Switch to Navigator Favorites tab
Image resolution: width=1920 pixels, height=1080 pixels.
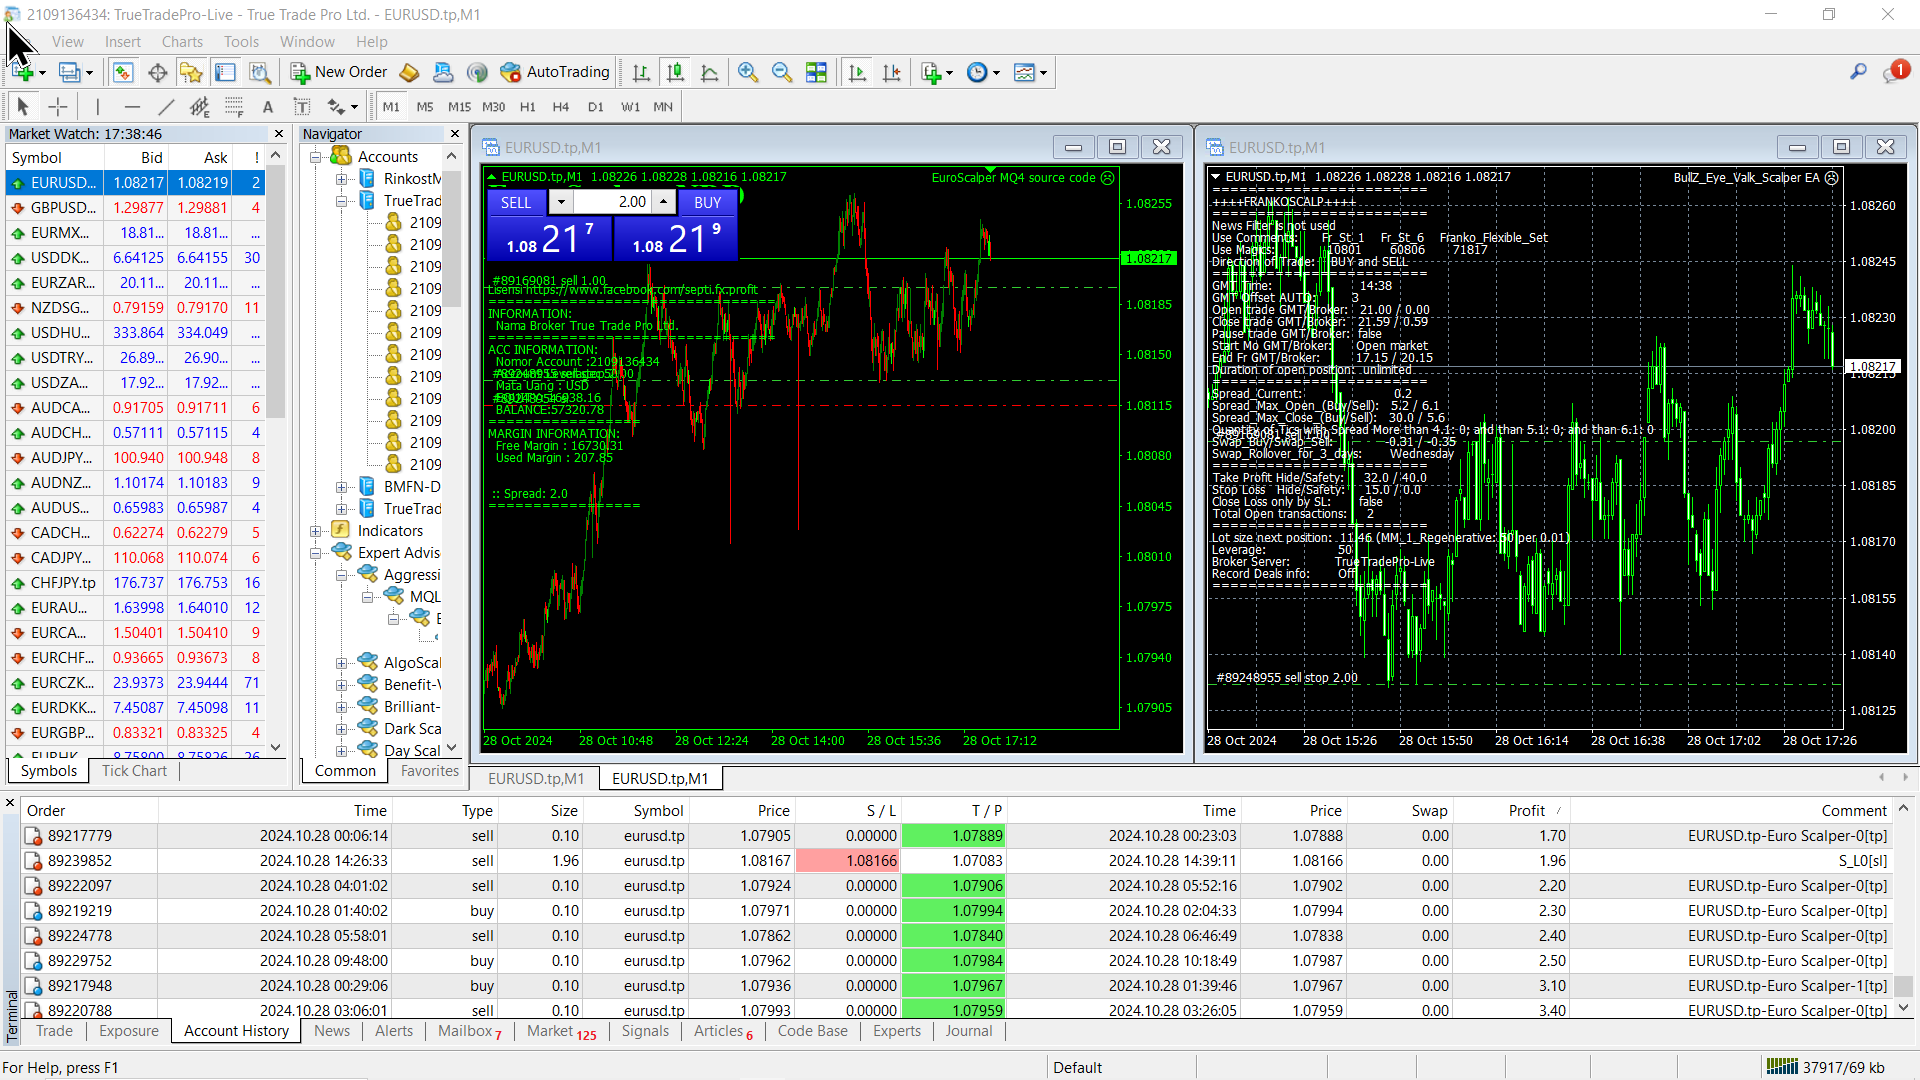(430, 771)
